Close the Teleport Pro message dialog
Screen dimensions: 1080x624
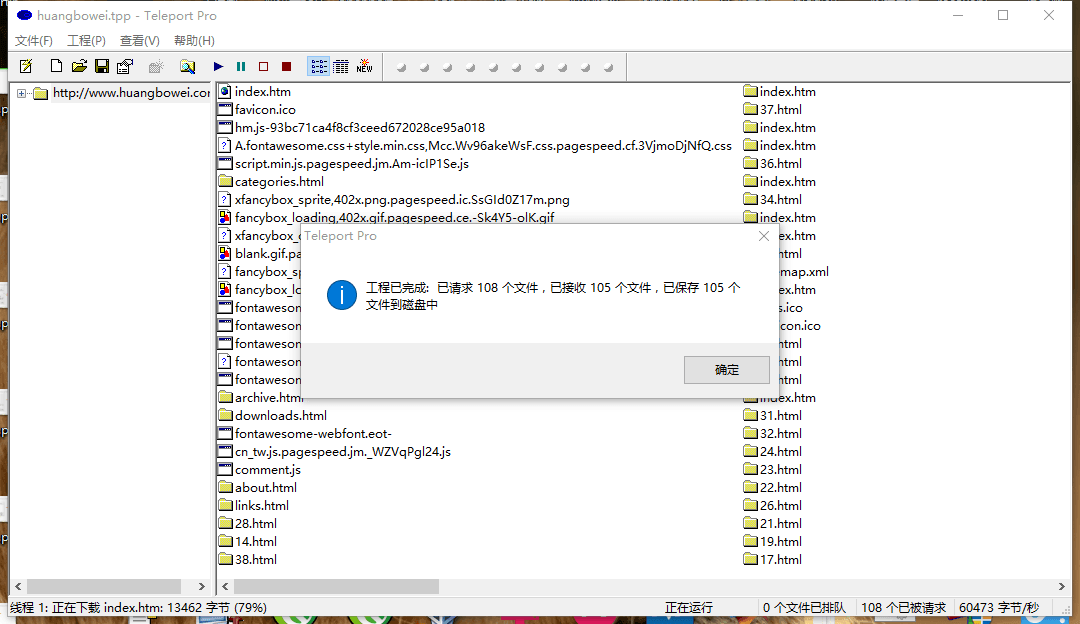pyautogui.click(x=764, y=236)
